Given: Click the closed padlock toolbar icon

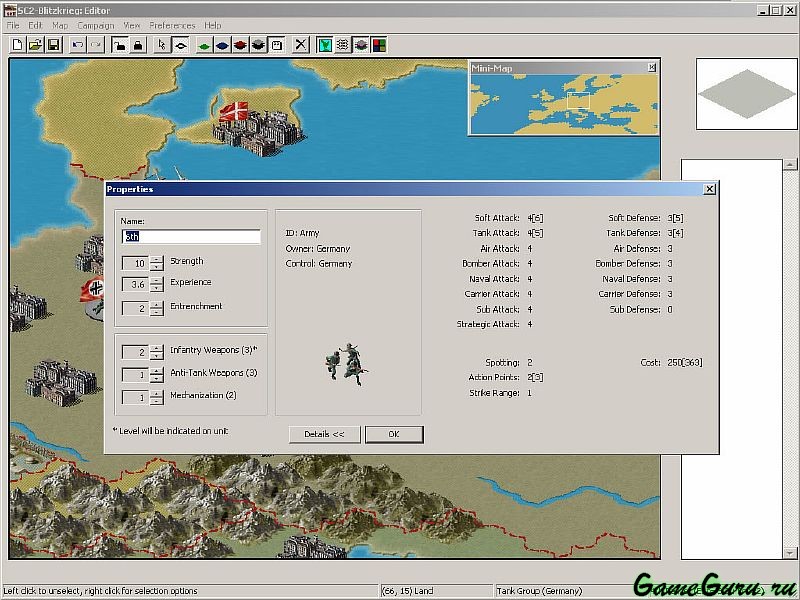Looking at the screenshot, I should click(138, 45).
